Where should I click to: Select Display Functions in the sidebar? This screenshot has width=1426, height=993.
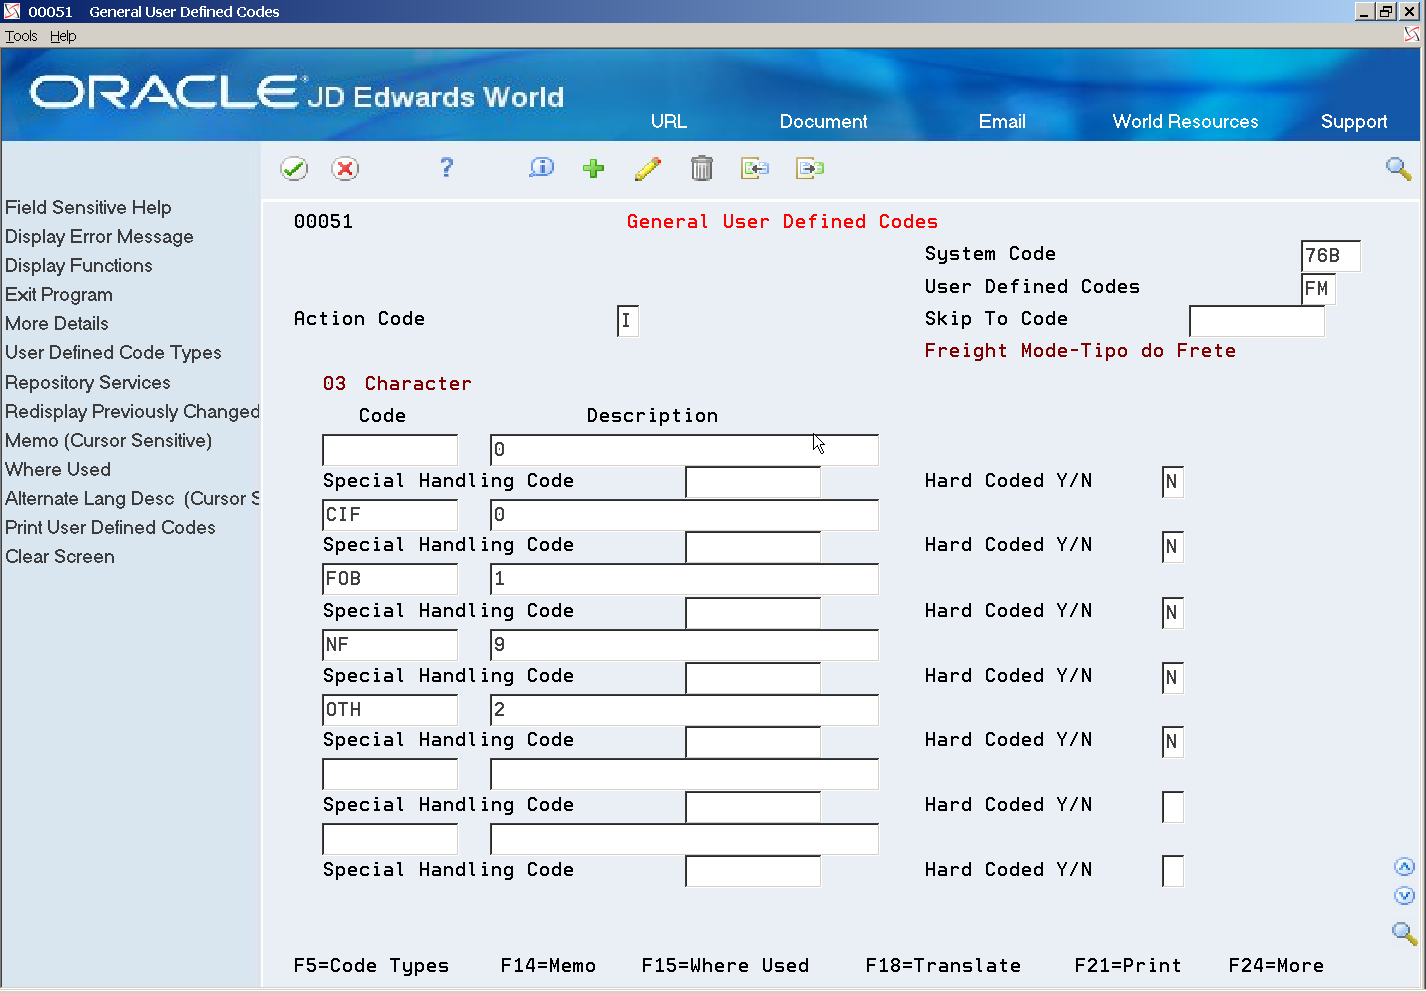(x=79, y=265)
